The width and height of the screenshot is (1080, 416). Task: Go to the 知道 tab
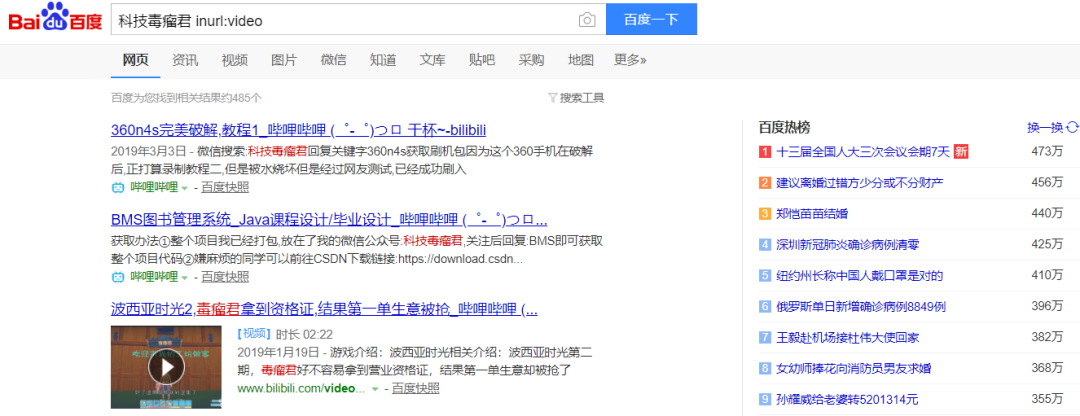(383, 60)
